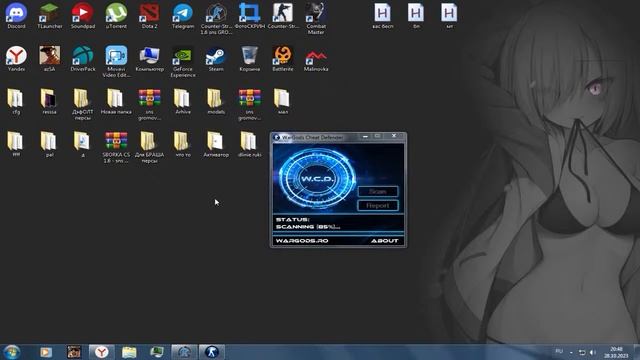This screenshot has width=640, height=360.
Task: Select the models folder
Action: click(x=216, y=102)
